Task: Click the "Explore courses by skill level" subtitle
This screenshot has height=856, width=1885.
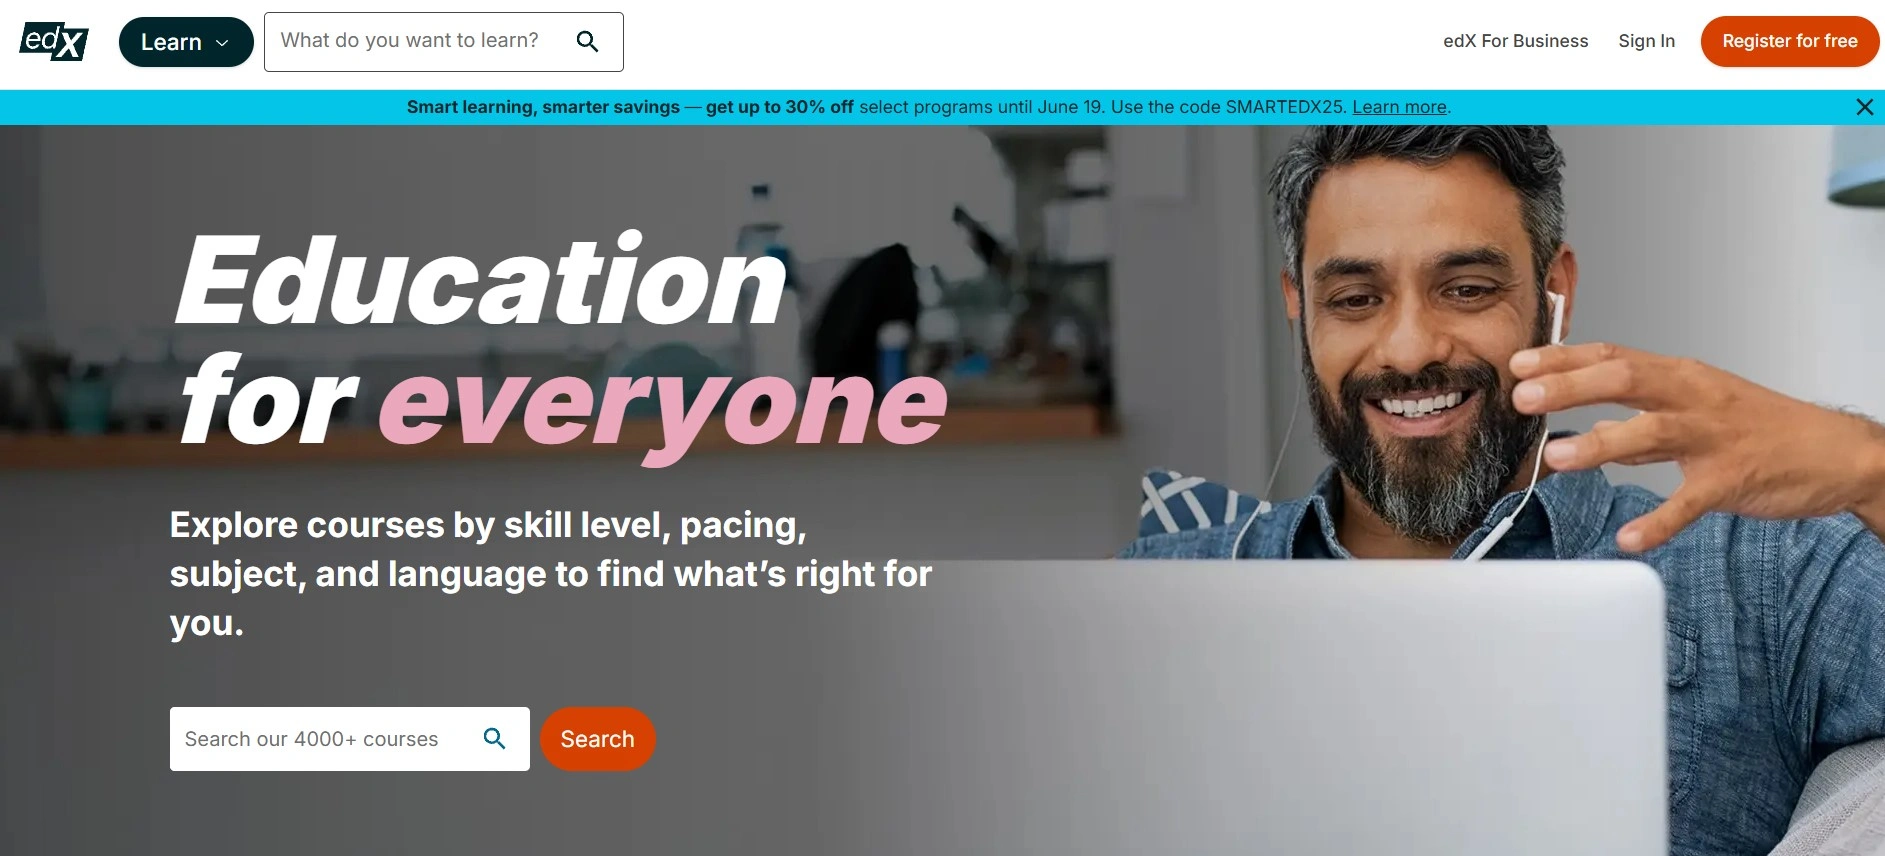Action: (x=551, y=574)
